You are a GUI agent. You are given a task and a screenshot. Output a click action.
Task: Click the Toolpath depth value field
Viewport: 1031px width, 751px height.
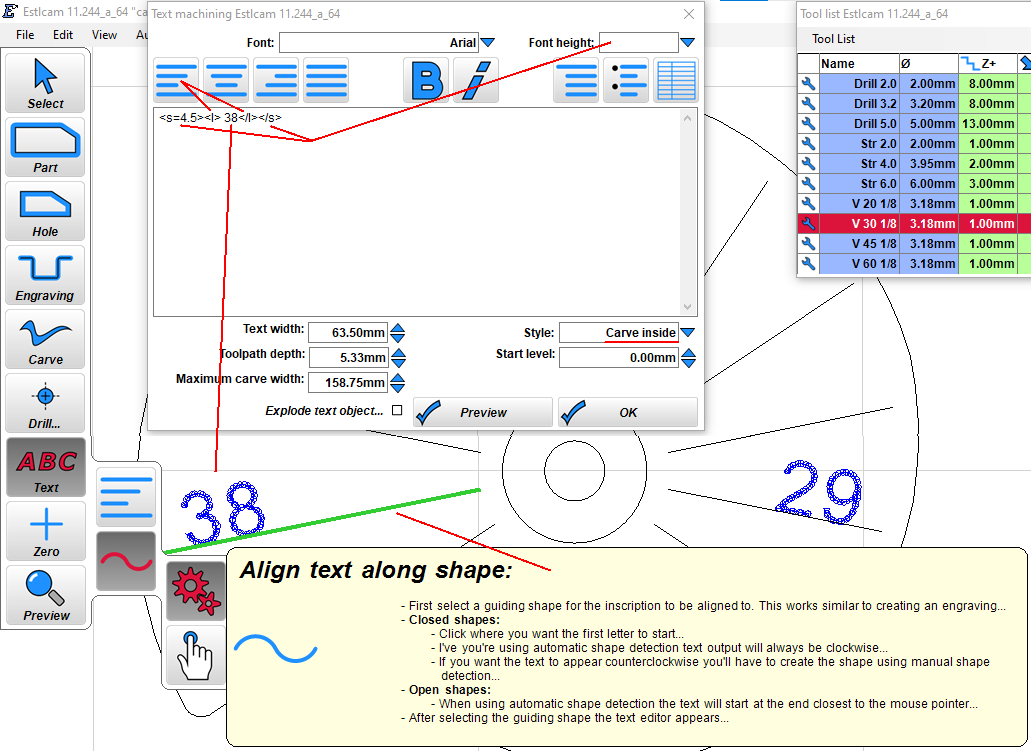point(348,358)
